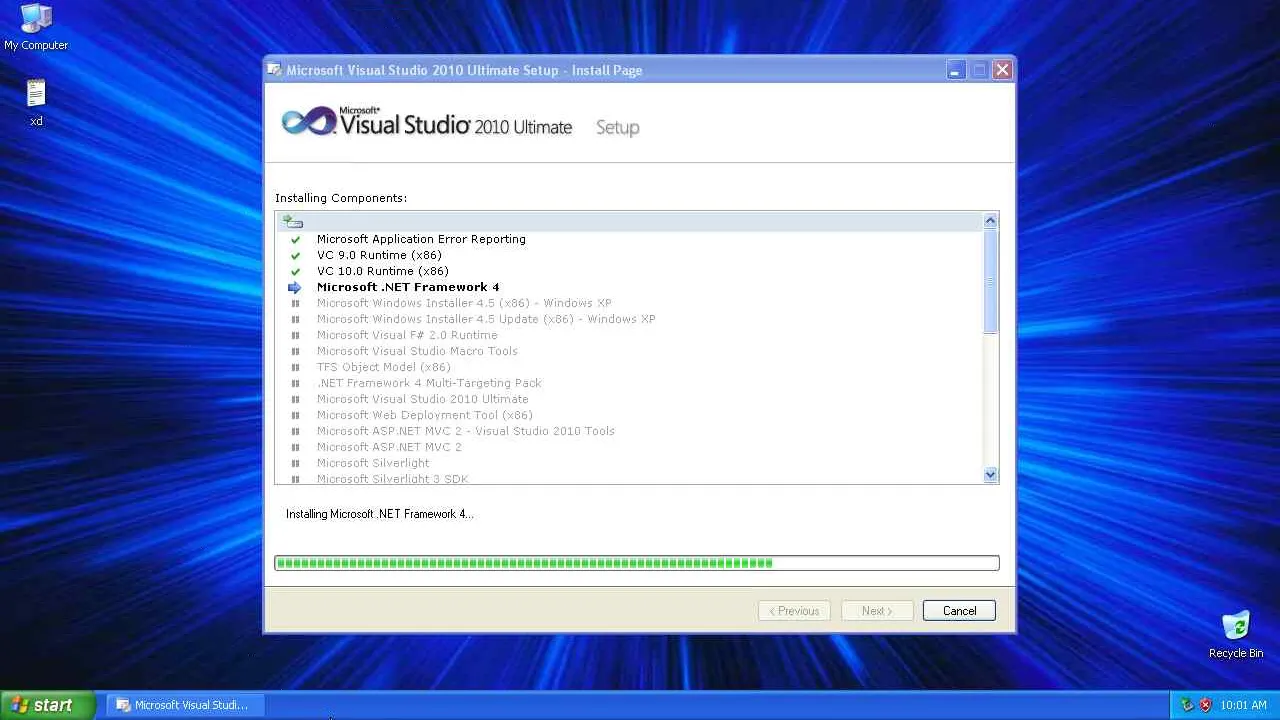This screenshot has height=720, width=1280.
Task: Click the pending icon beside the Microsoft Silverlight row
Action: pos(295,464)
